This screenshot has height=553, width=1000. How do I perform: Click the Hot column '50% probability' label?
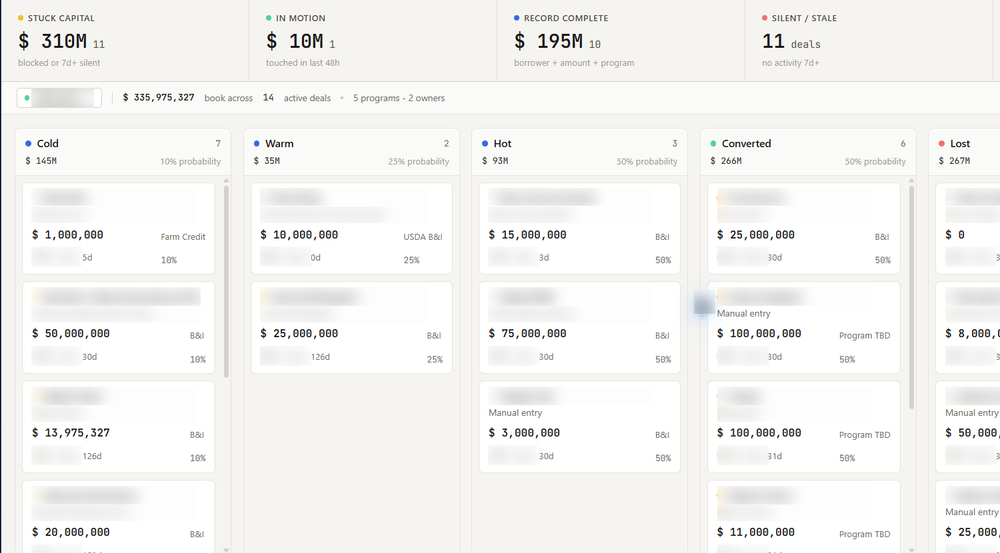point(647,161)
